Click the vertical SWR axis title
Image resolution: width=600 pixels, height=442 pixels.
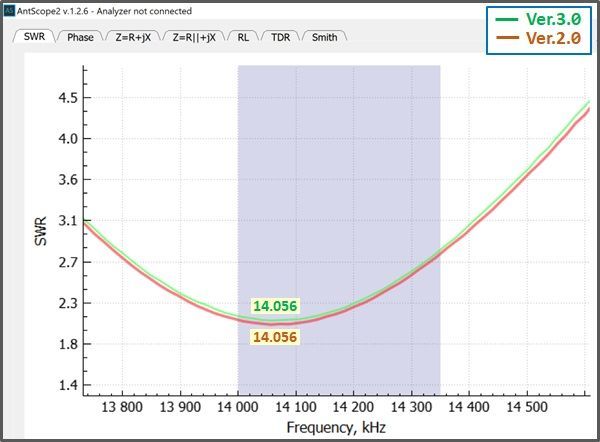(41, 231)
